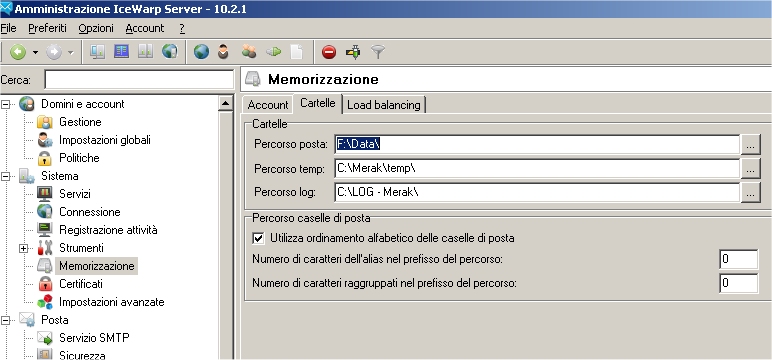This screenshot has width=772, height=360.
Task: Click the Registrazione attività monitor icon
Action: tap(45, 229)
